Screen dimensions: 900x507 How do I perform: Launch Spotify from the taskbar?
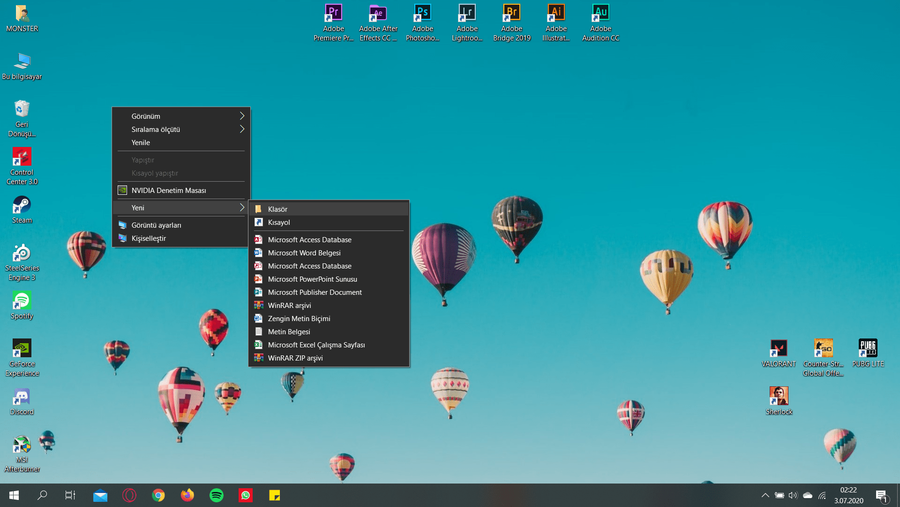216,495
